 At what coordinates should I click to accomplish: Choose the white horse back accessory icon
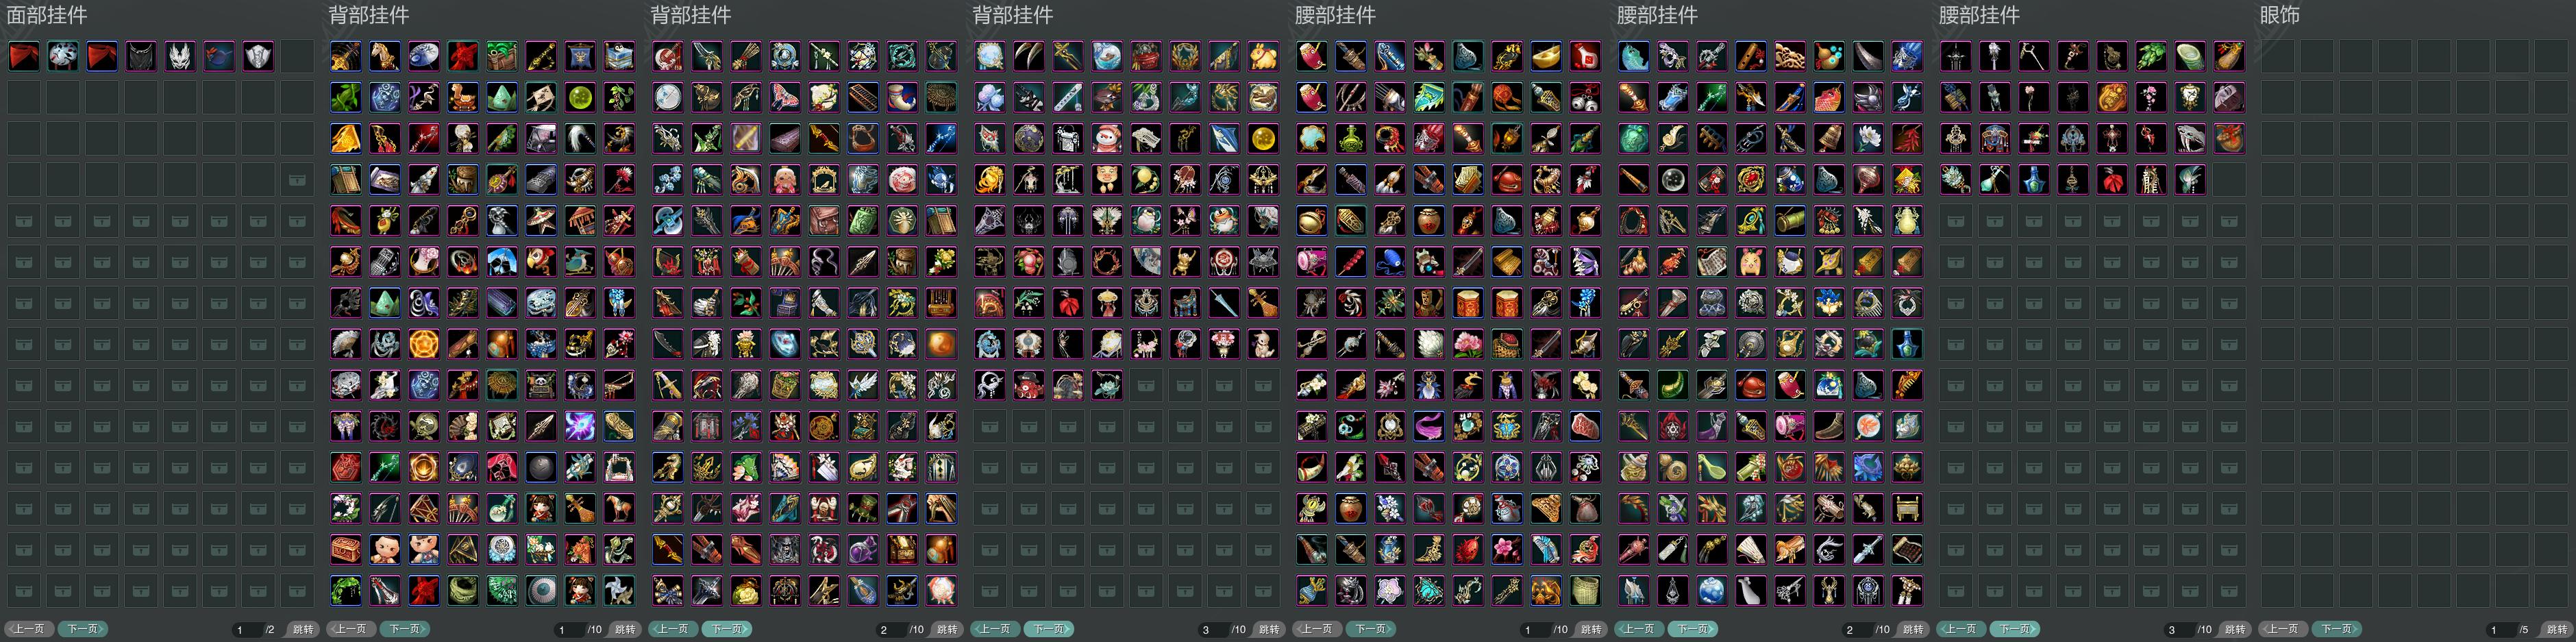click(384, 56)
